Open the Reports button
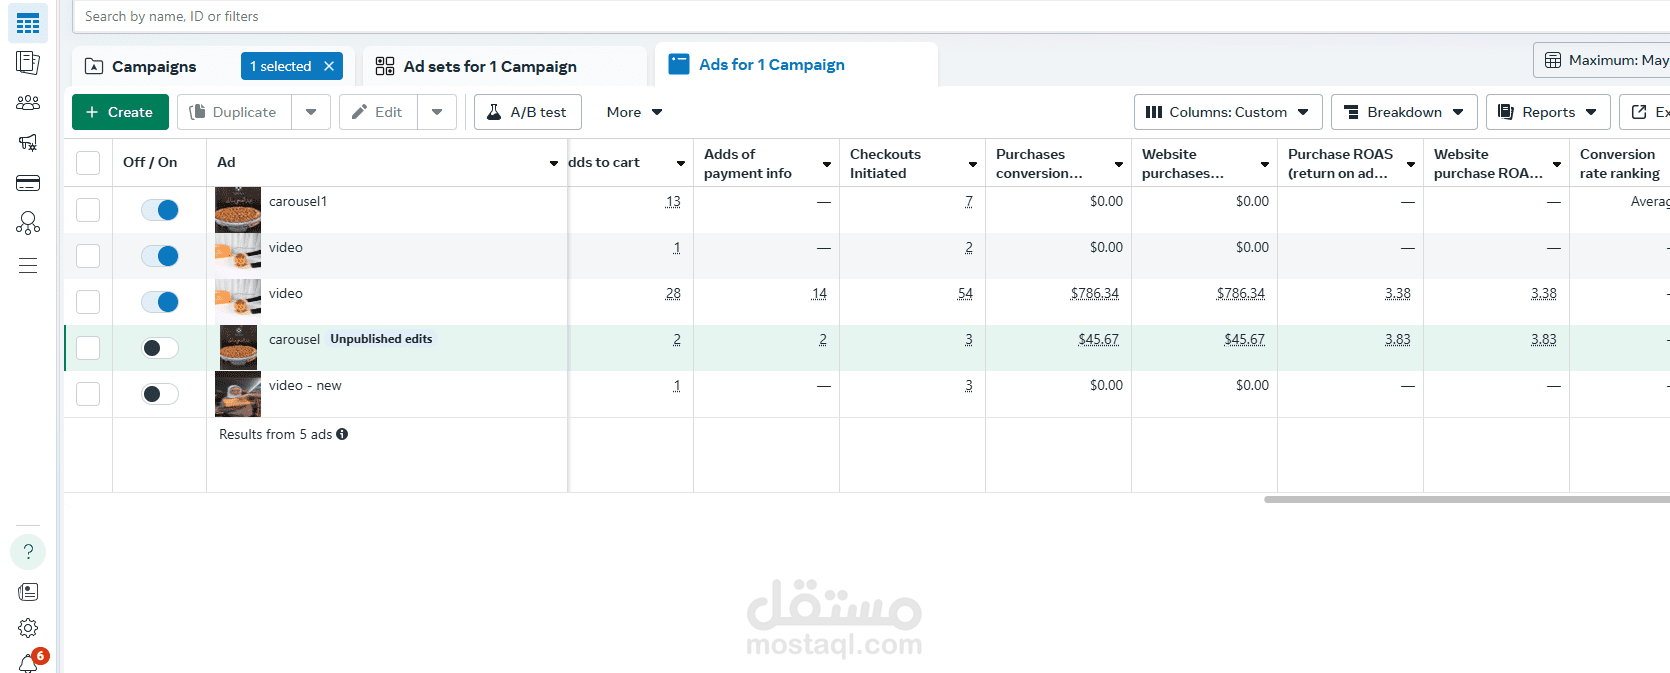Viewport: 1670px width, 673px height. click(x=1548, y=112)
